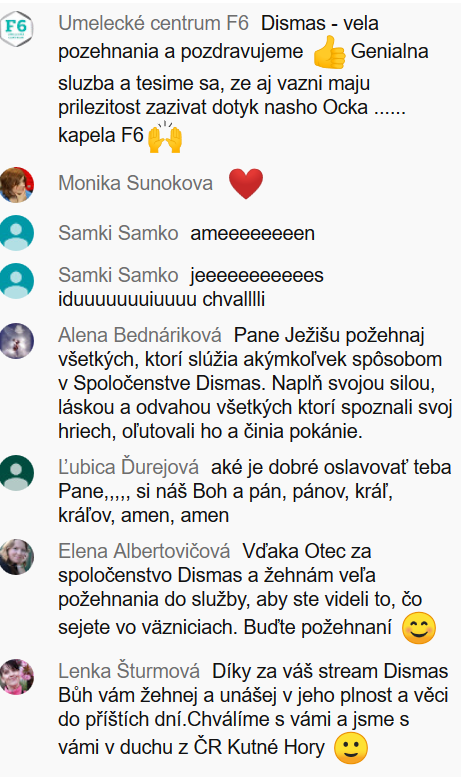Viewport: 461px width, 777px height.
Task: Open Umelecké centrum F6 channel name
Action: pyautogui.click(x=154, y=23)
